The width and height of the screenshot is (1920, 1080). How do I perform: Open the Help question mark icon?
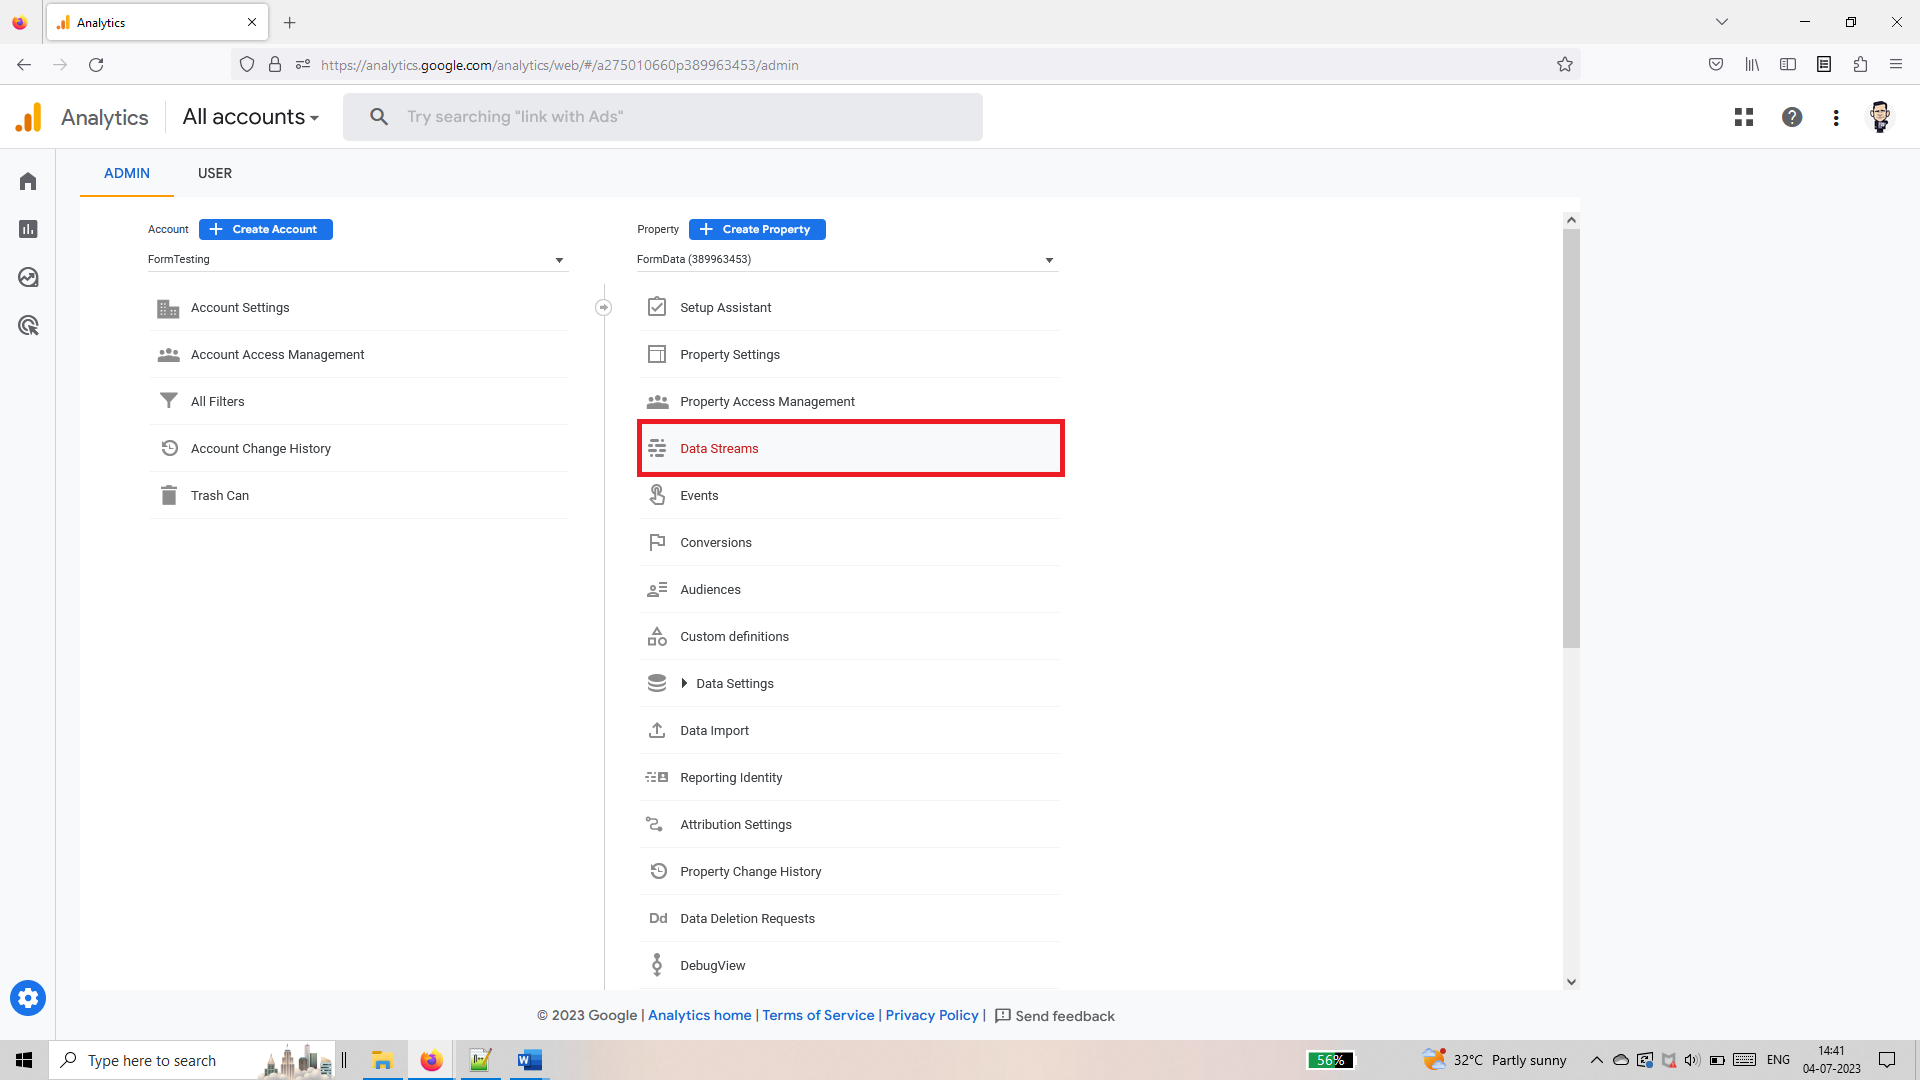(x=1792, y=117)
